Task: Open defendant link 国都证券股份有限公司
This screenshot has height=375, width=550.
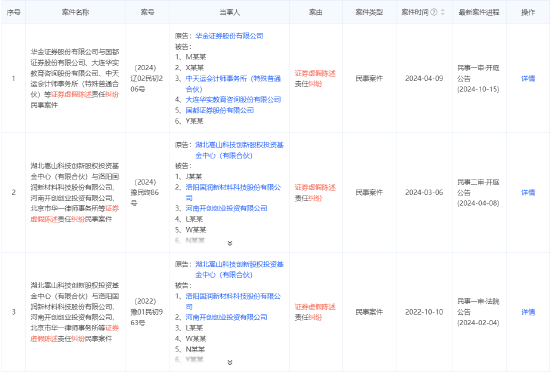Action: [220, 110]
